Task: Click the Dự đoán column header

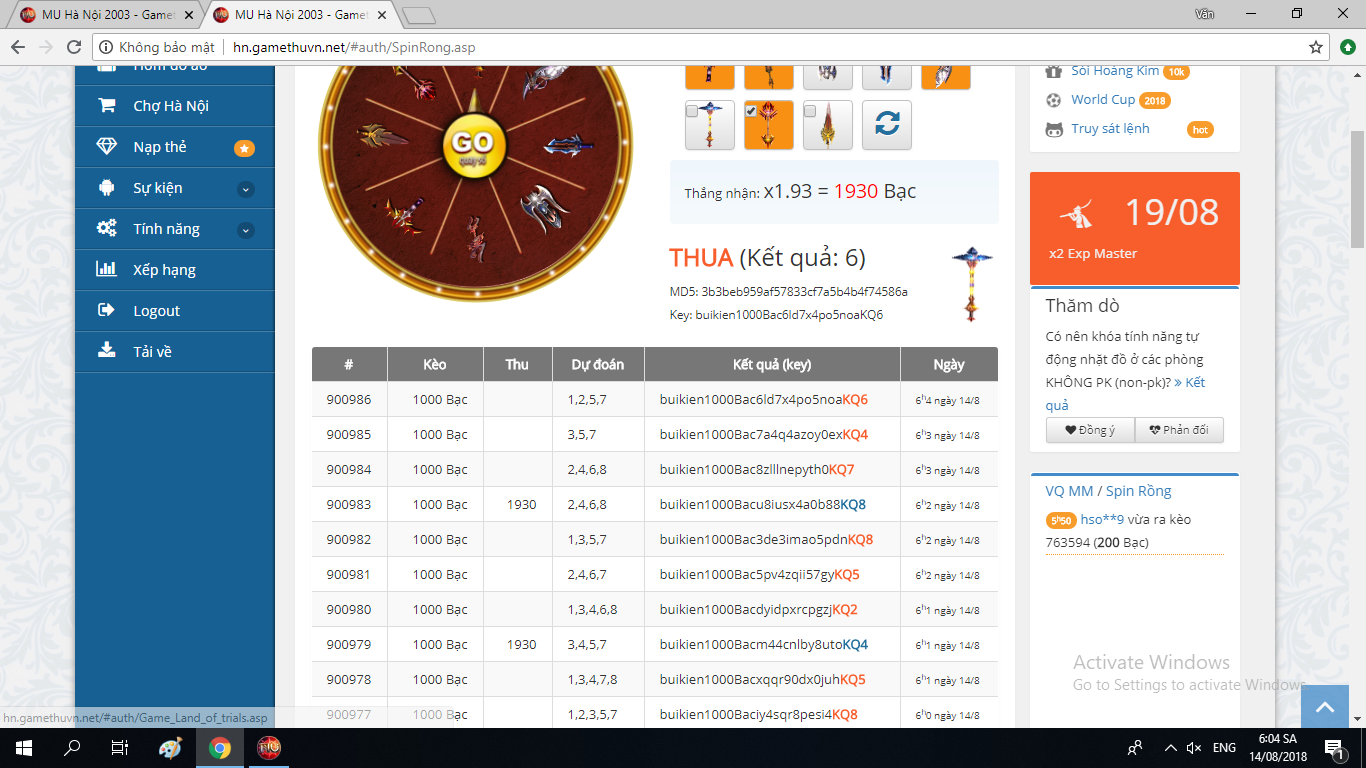Action: [x=598, y=364]
